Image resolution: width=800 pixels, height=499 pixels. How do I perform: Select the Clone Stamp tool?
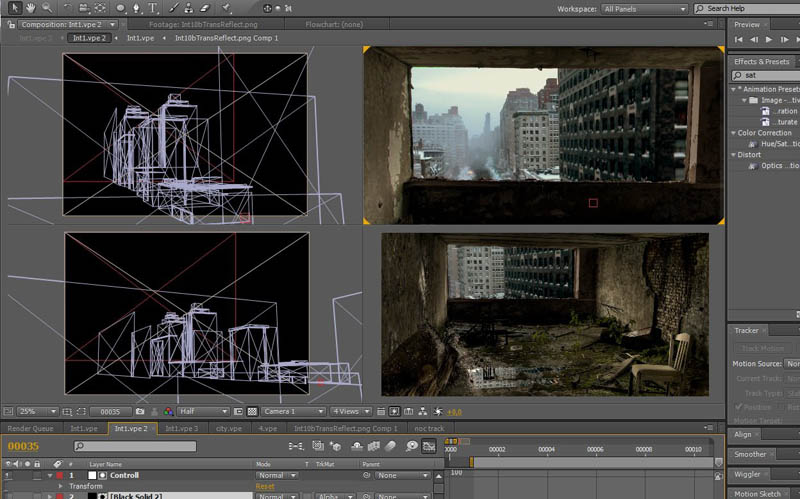pos(189,8)
